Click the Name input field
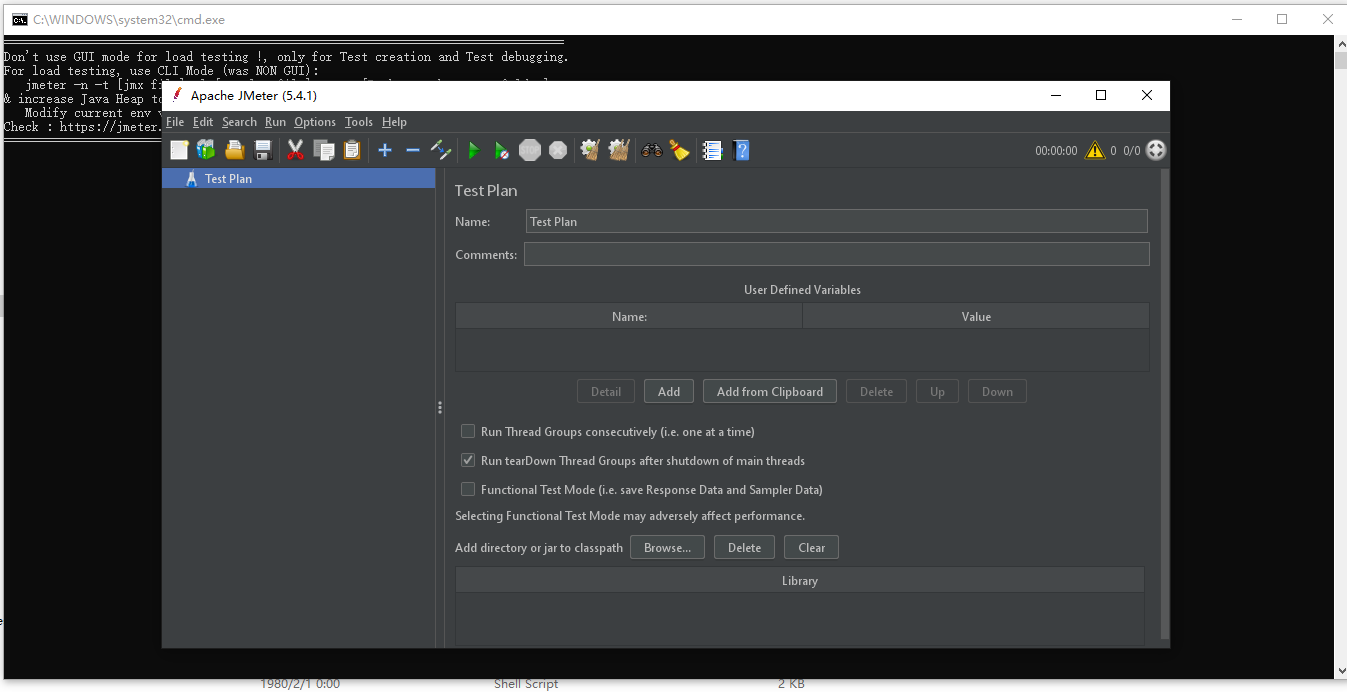The image size is (1347, 692). click(x=836, y=221)
